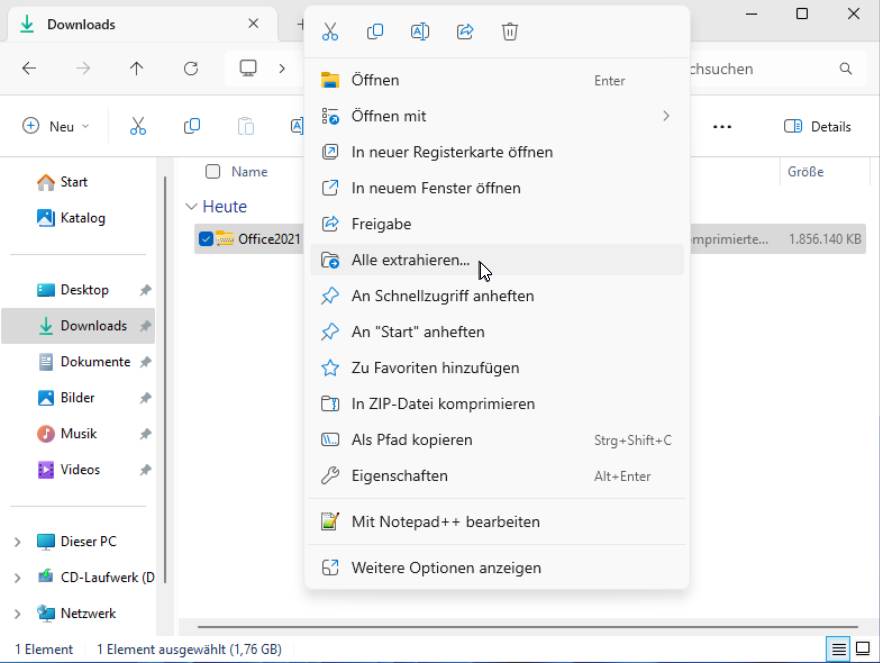This screenshot has height=663, width=880.
Task: Click the pin icon beside Musik
Action: click(145, 433)
